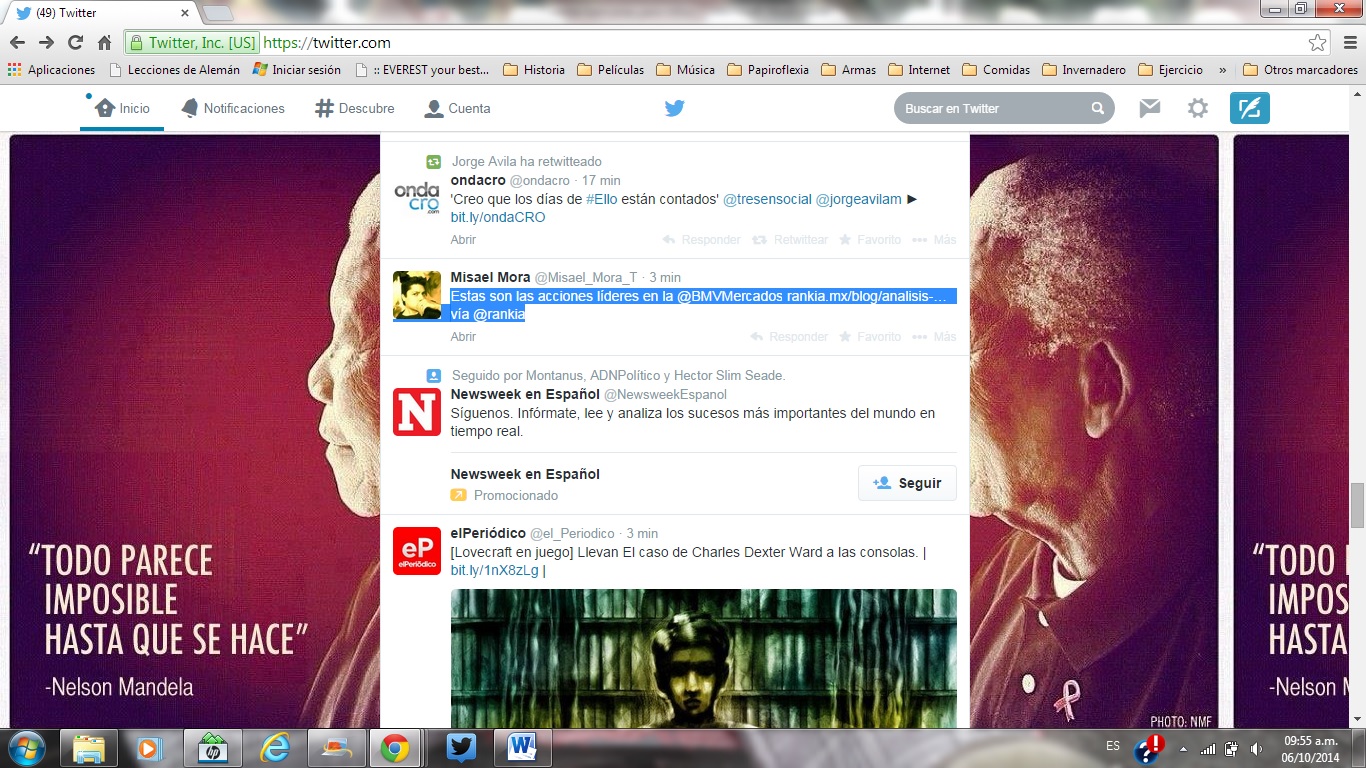Open the Lecciones de Alemán bookmark
Image resolution: width=1366 pixels, height=768 pixels.
point(174,70)
